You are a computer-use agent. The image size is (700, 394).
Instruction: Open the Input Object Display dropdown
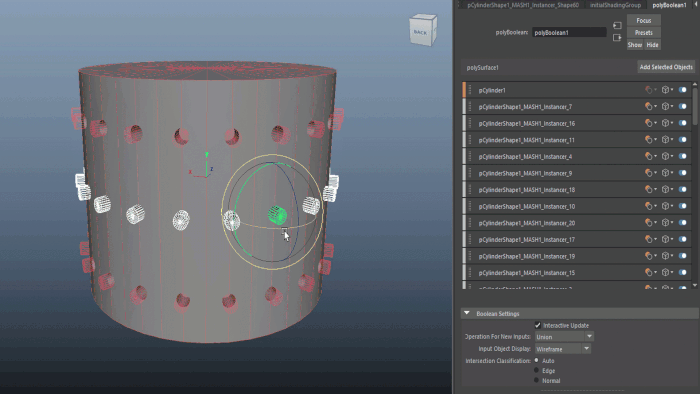tap(562, 349)
